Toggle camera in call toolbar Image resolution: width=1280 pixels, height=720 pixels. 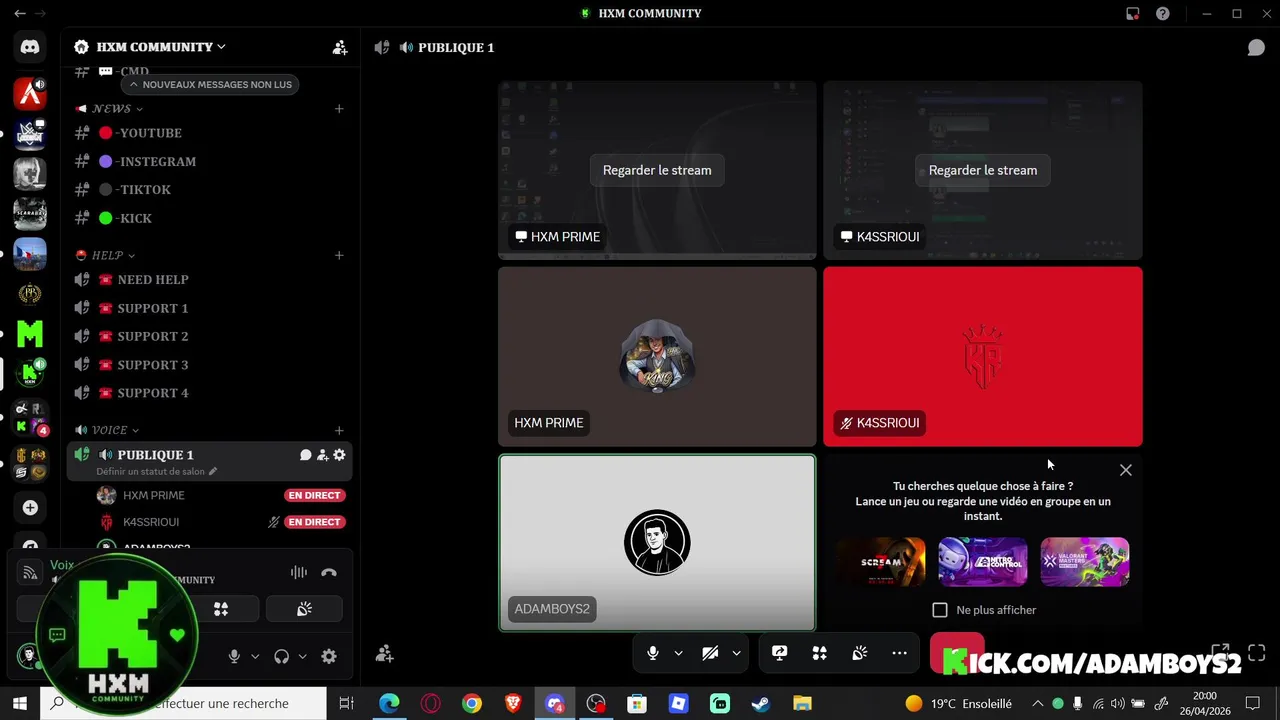tap(710, 653)
